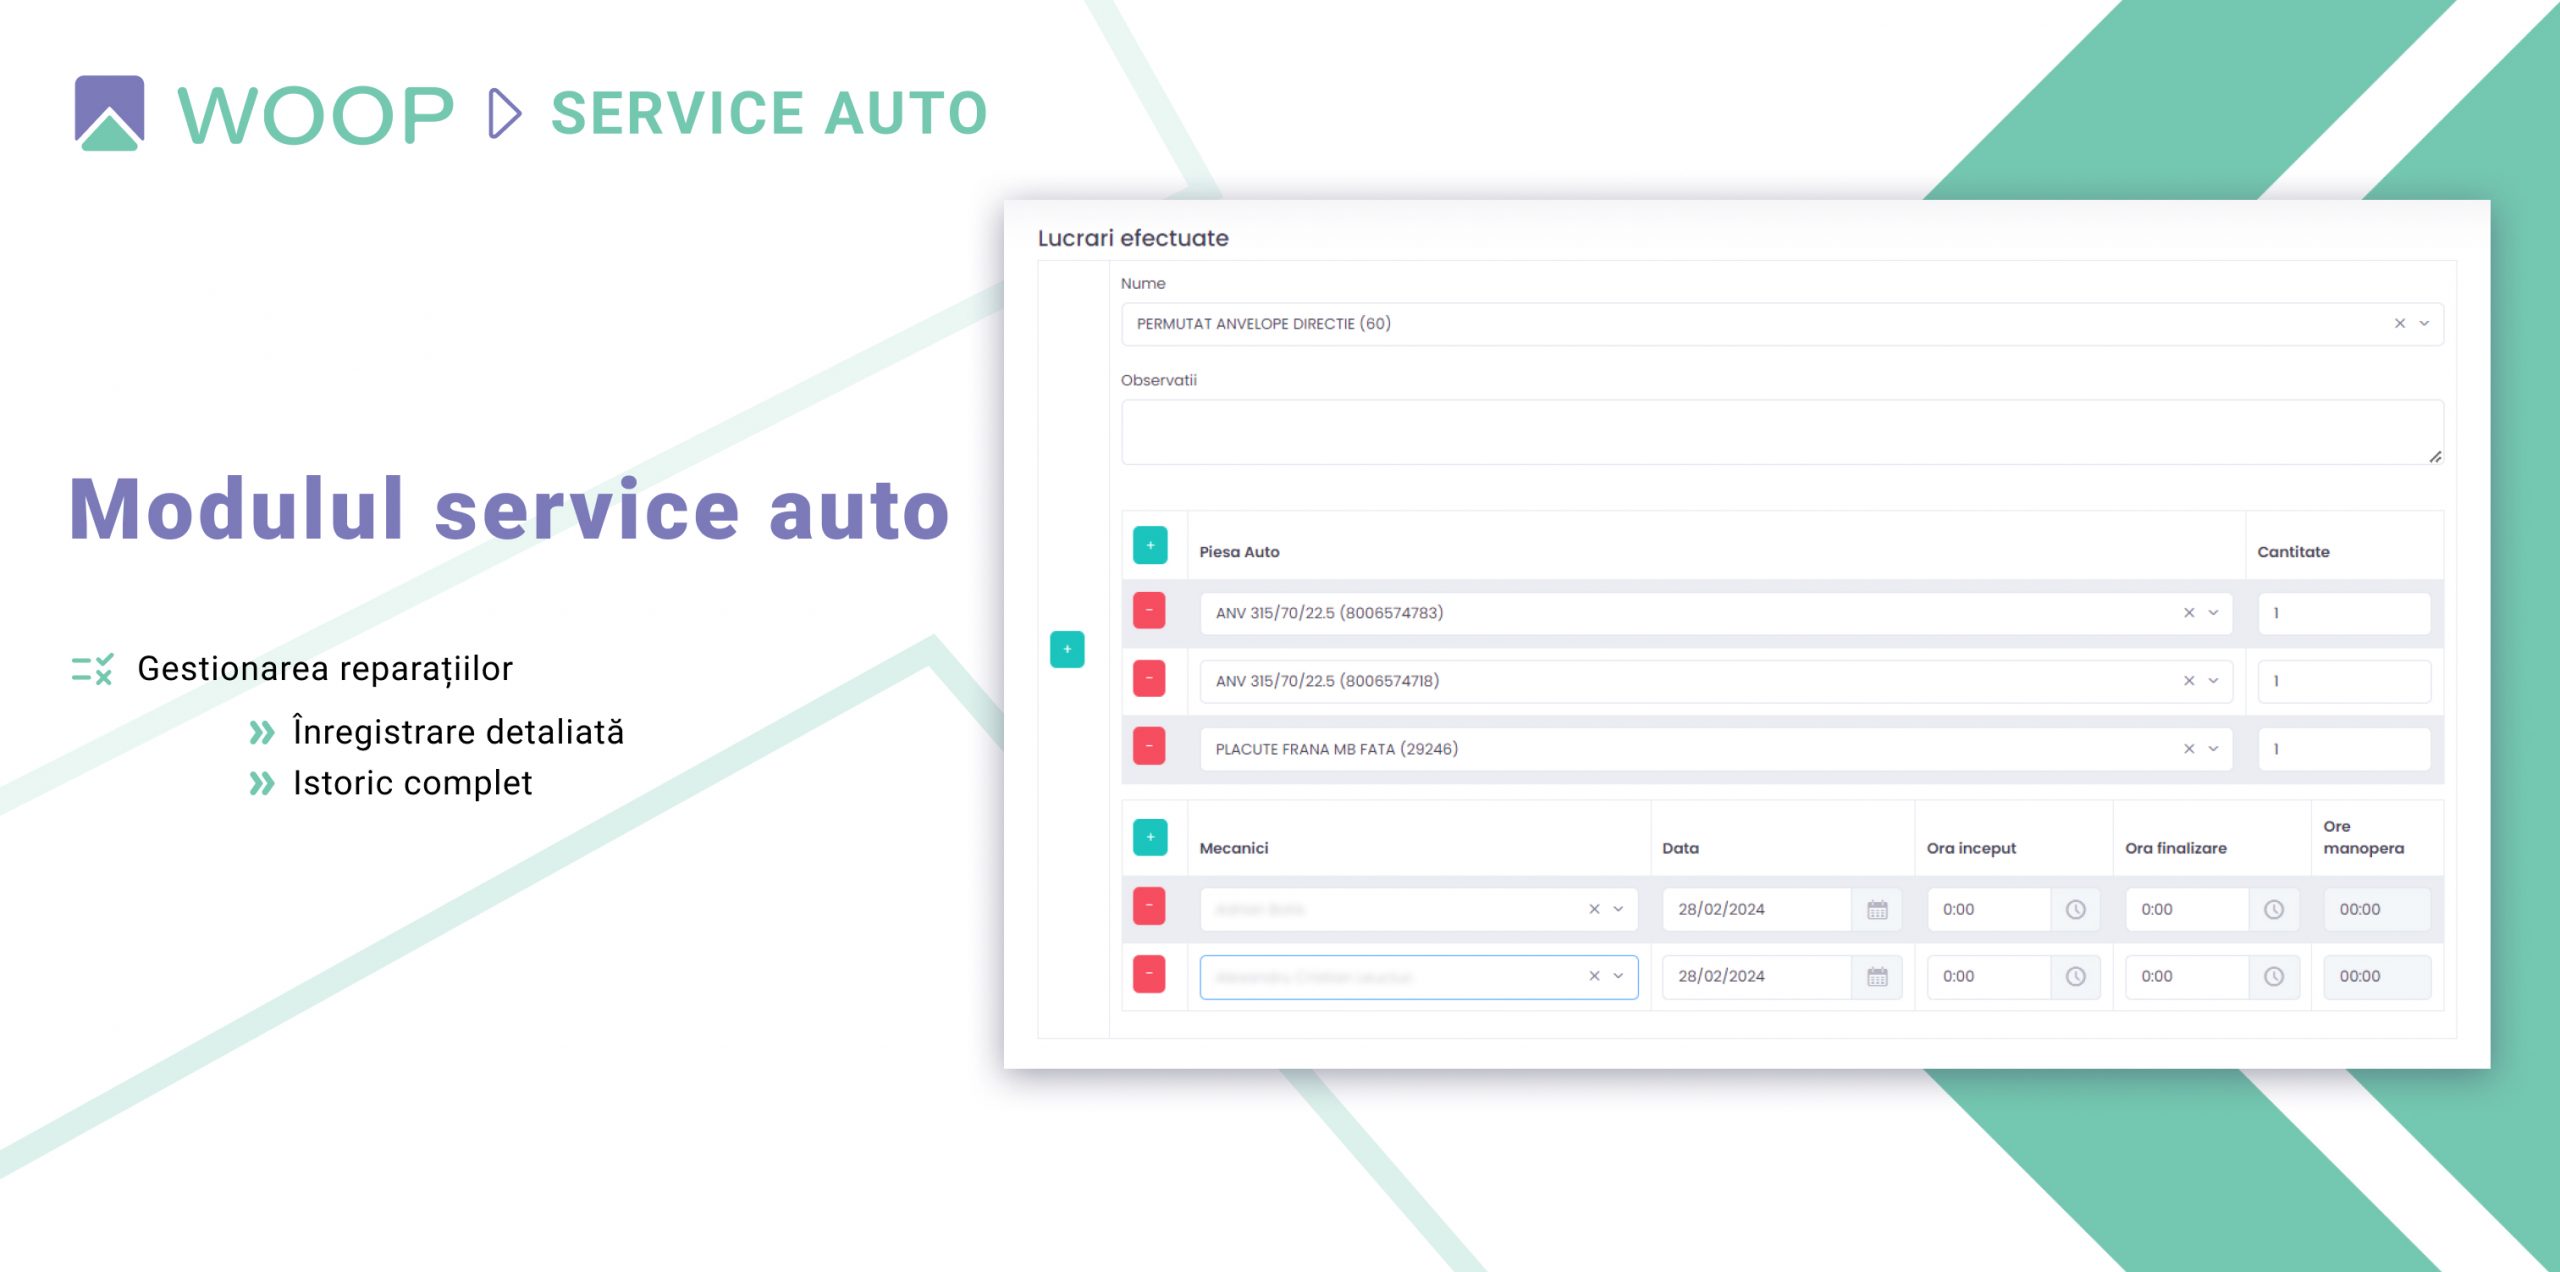Clear the ANV 315/70/22.5 (8006574718) selection
Viewport: 2560px width, 1272px height.
point(2189,681)
